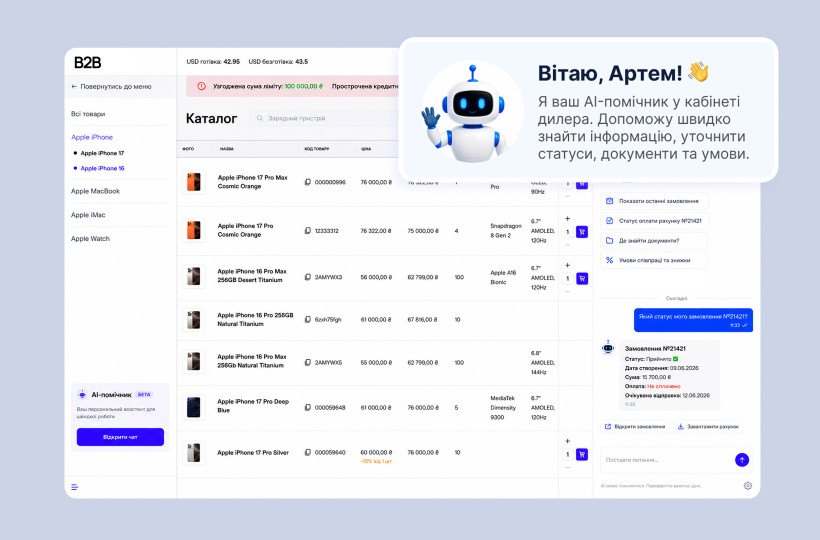Go back via Повернутись до меню
820x540 pixels.
pos(111,87)
